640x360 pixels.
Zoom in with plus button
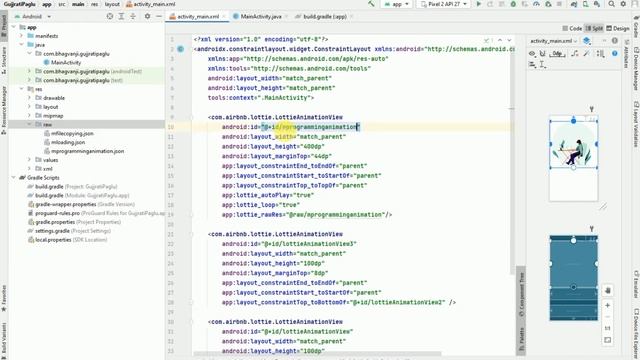pyautogui.click(x=608, y=305)
